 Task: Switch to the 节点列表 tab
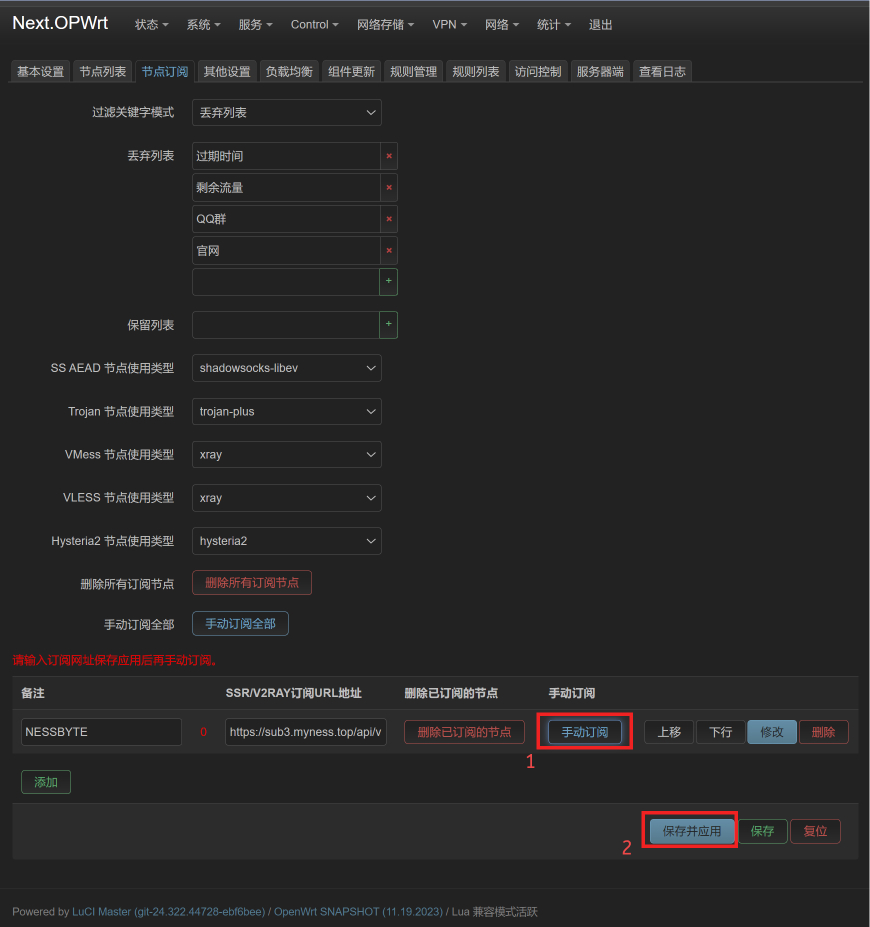(102, 72)
